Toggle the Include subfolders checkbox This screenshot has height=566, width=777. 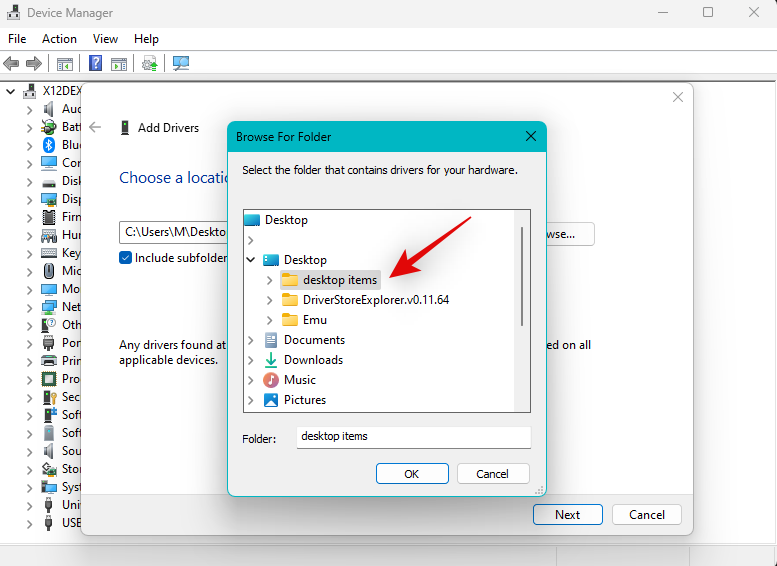tap(125, 258)
